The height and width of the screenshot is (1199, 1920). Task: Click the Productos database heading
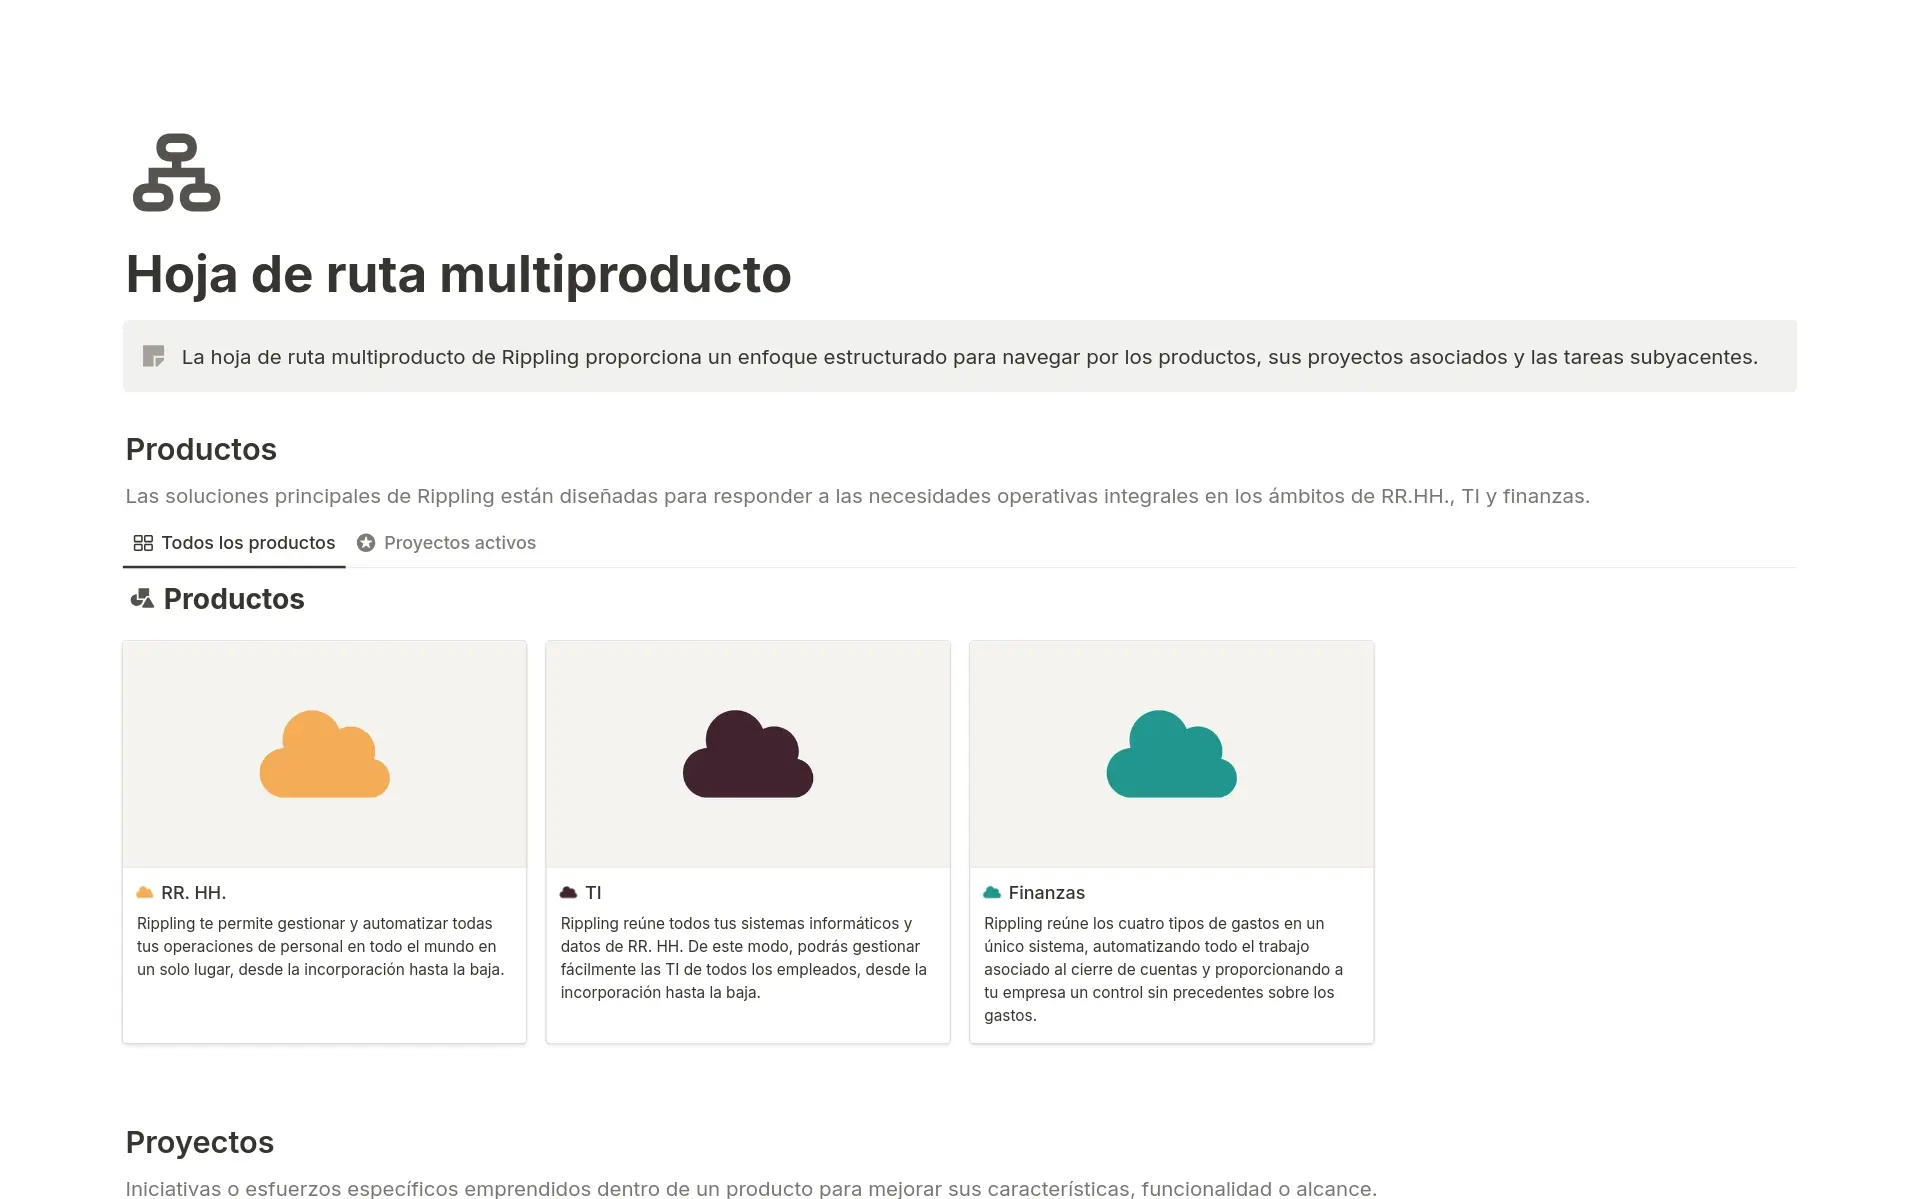(233, 599)
